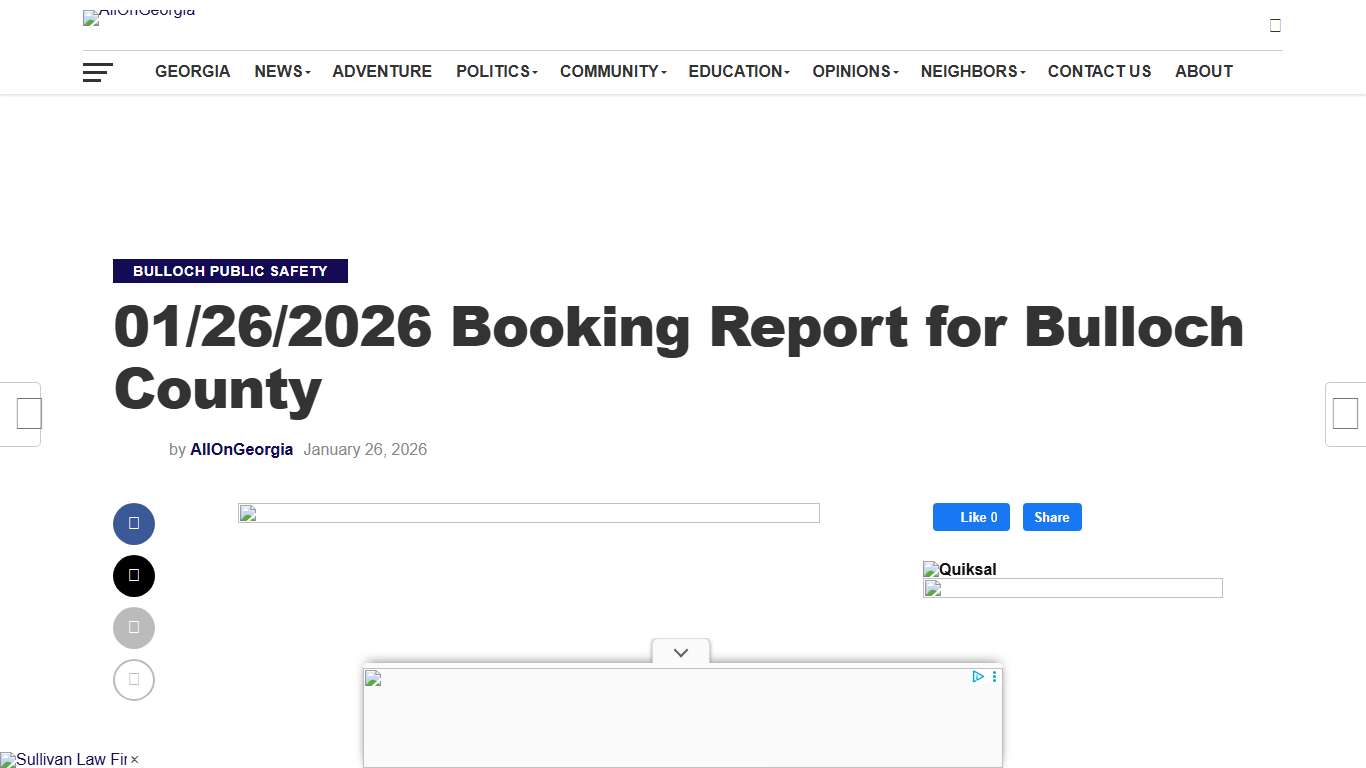The height and width of the screenshot is (768, 1366).
Task: Select CONTACT US in the navigation
Action: [x=1099, y=71]
